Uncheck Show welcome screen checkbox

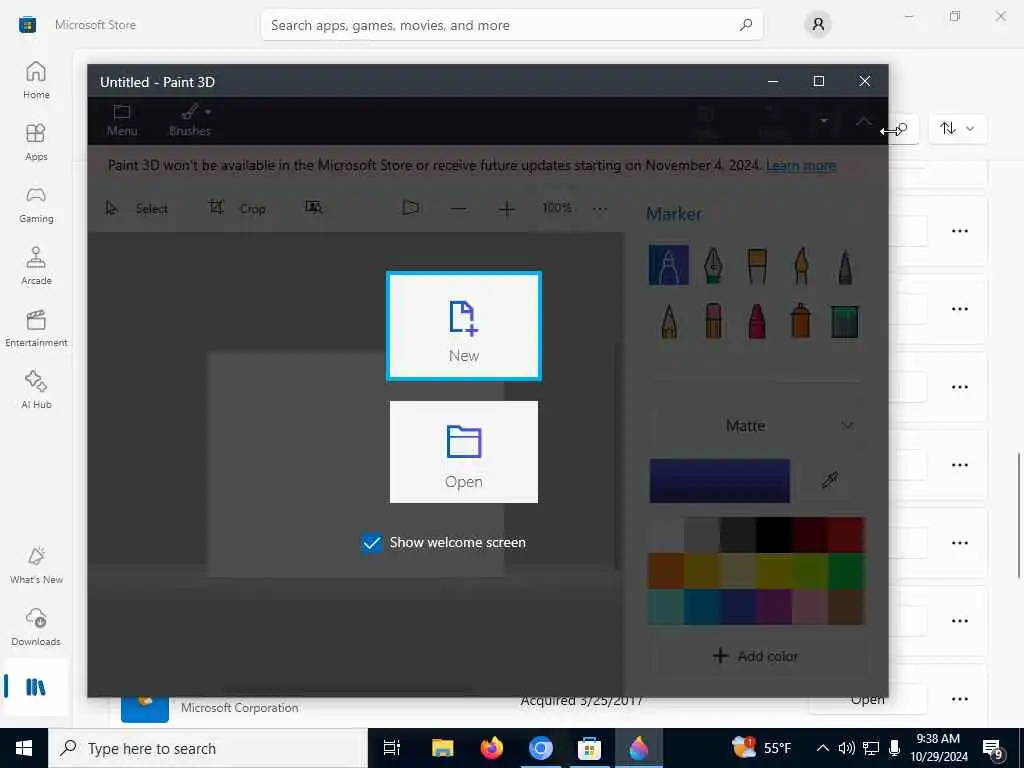(x=372, y=543)
